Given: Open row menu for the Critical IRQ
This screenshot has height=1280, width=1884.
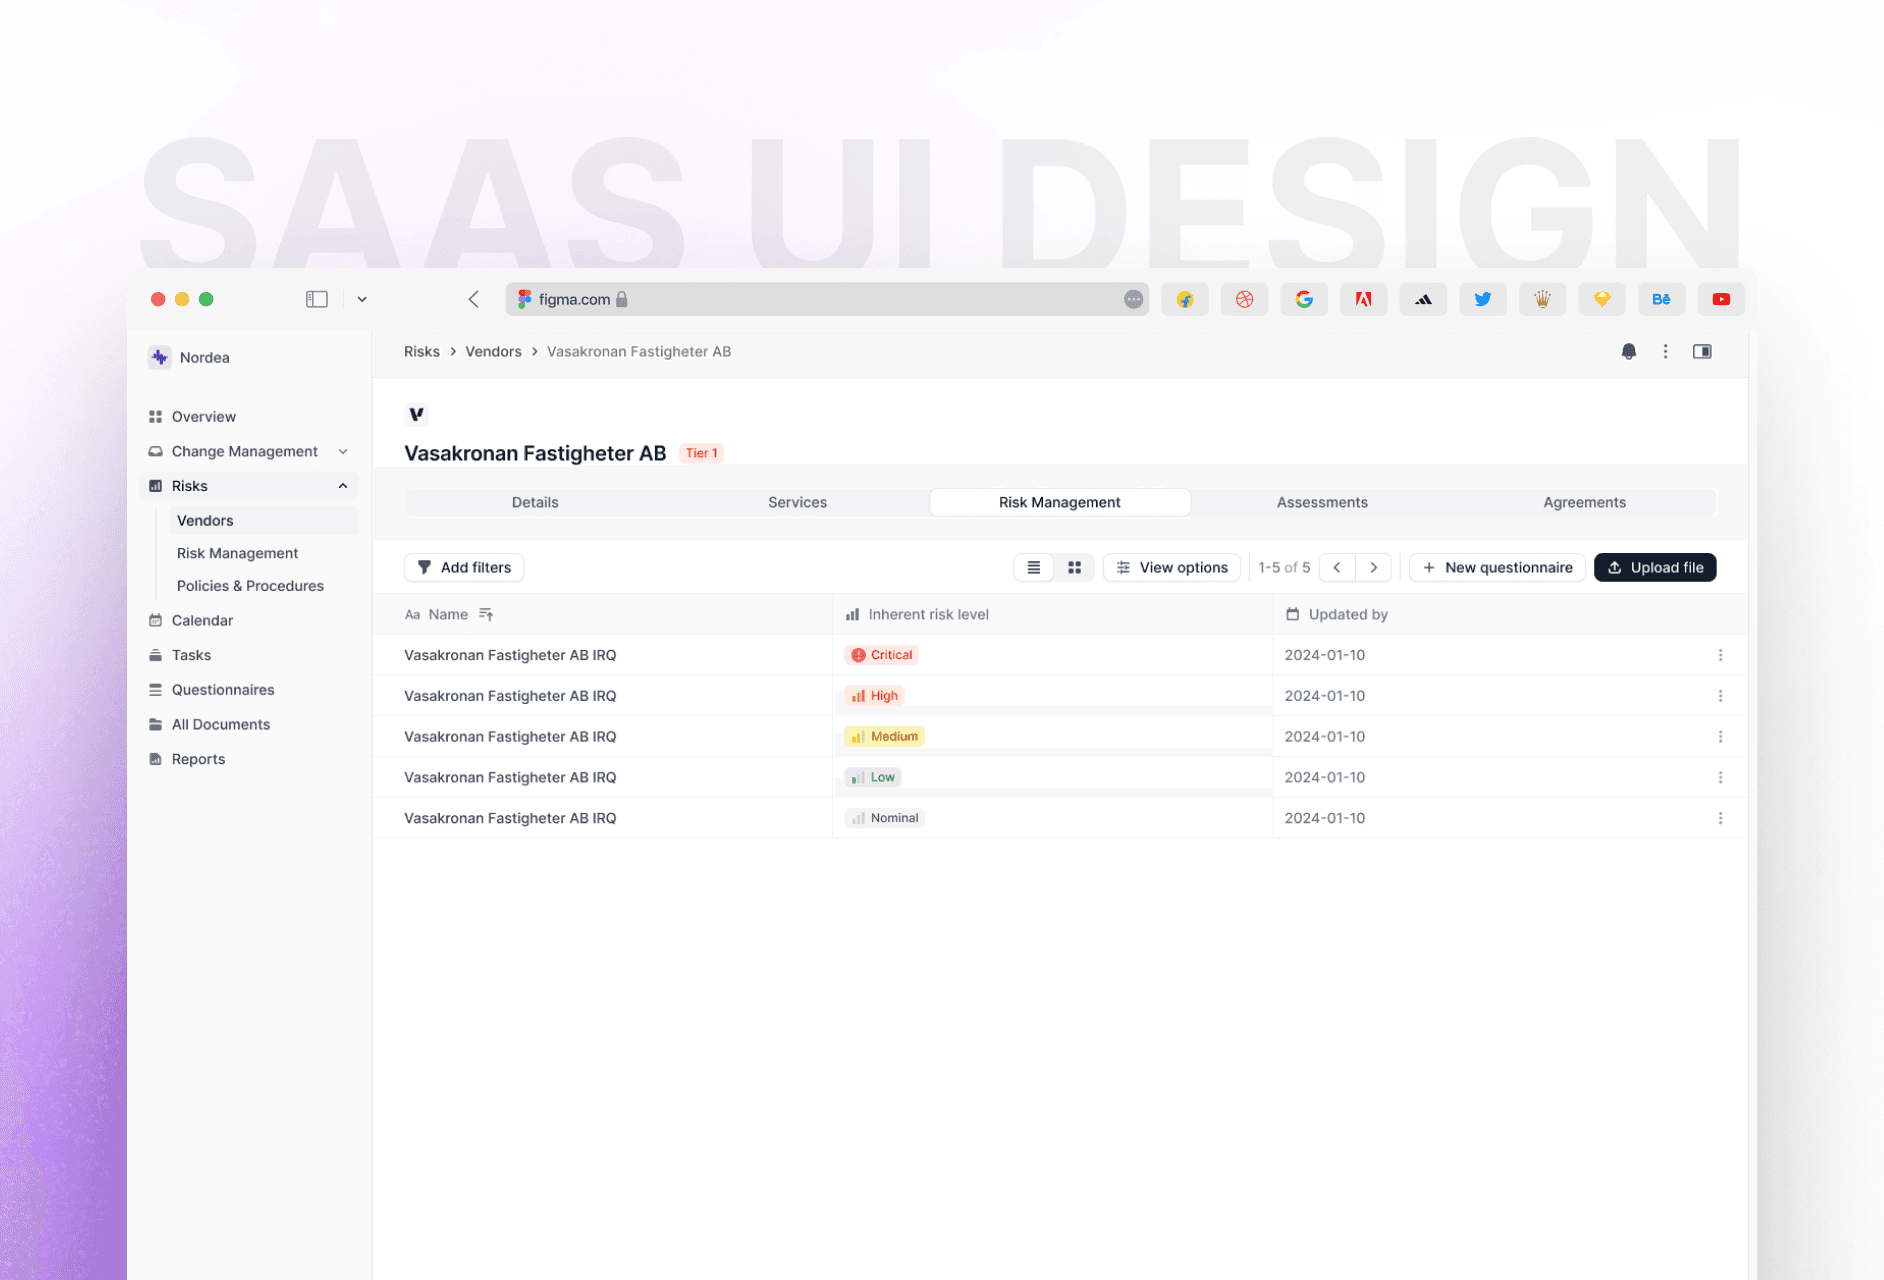Looking at the screenshot, I should [x=1720, y=655].
